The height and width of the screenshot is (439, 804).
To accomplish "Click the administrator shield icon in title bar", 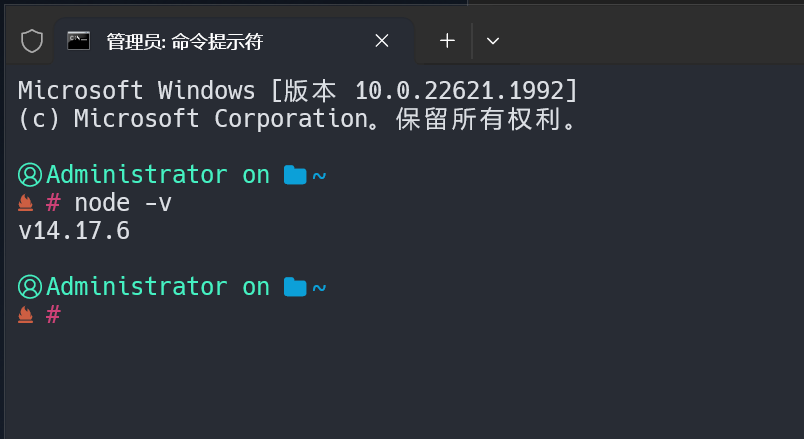I will pos(32,41).
